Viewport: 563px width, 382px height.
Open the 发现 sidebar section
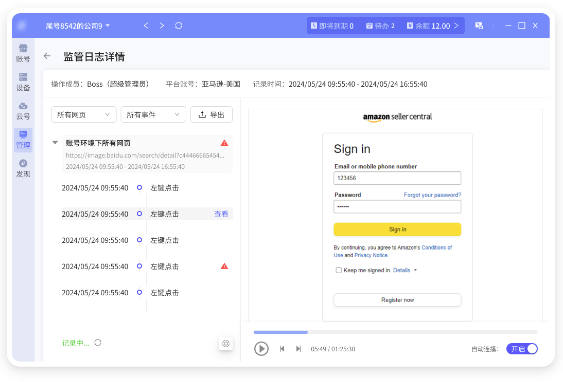tap(23, 168)
